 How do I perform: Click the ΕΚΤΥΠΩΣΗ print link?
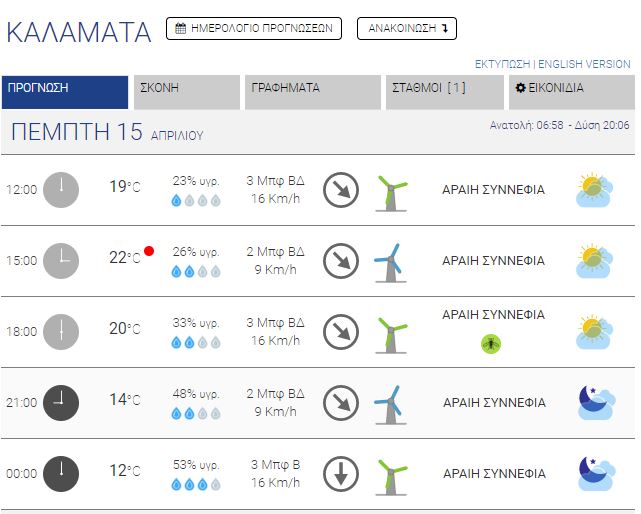pos(502,64)
